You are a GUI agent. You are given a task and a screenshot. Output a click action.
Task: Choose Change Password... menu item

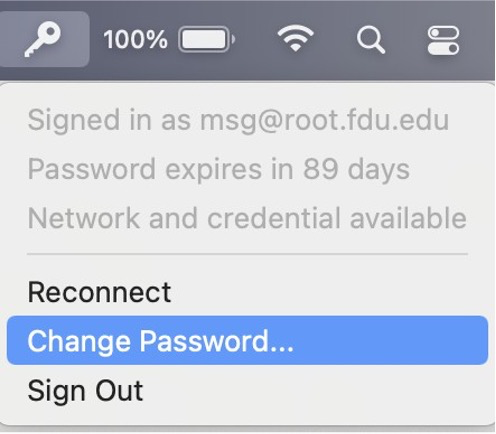pos(247,340)
